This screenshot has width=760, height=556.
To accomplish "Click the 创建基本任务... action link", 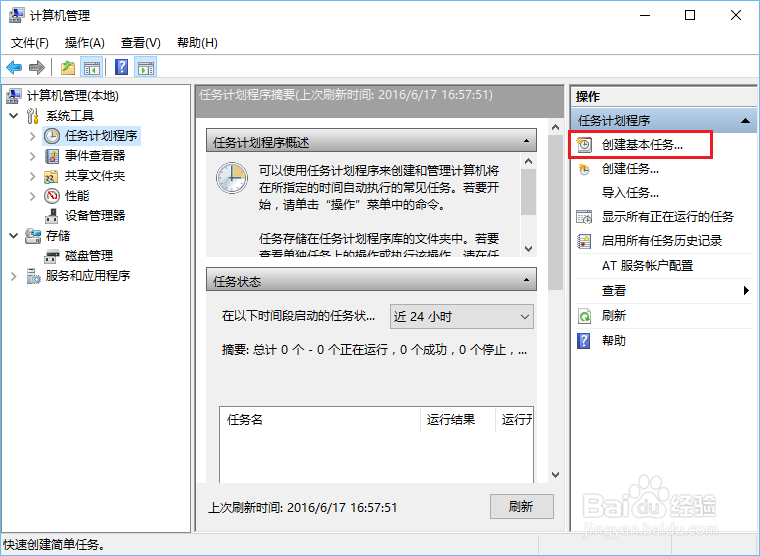I will click(x=642, y=145).
